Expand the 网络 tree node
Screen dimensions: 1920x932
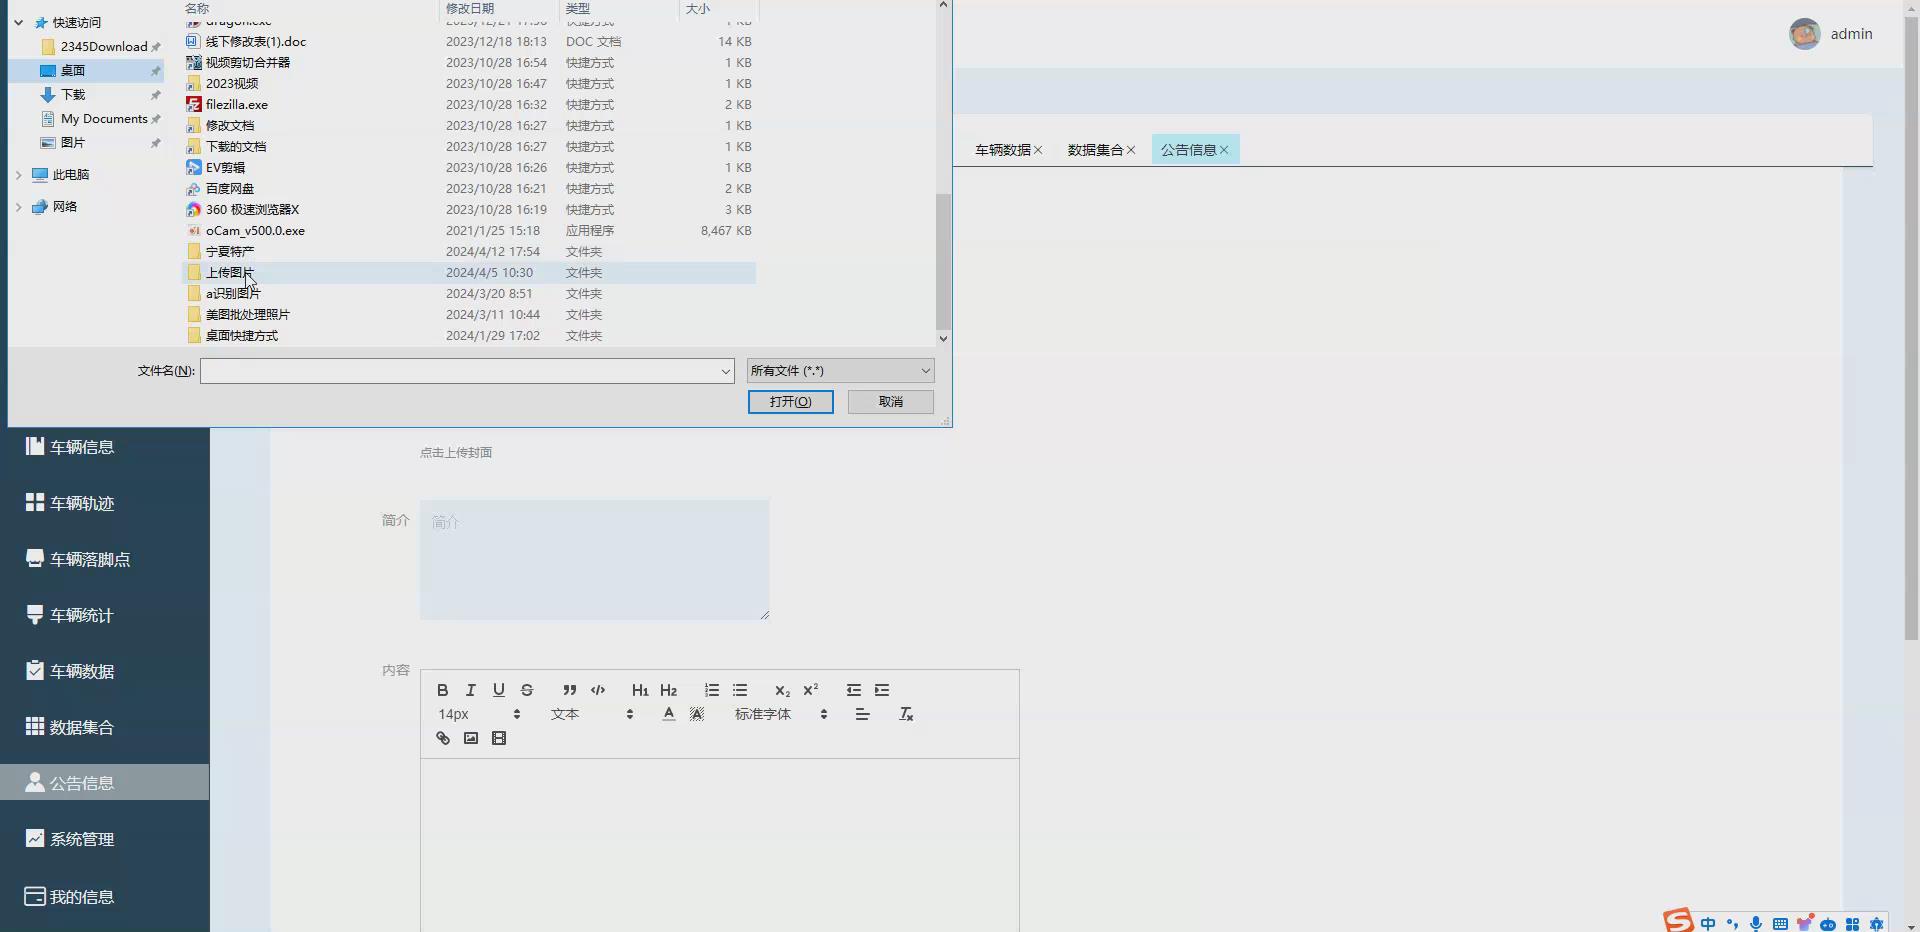(18, 207)
